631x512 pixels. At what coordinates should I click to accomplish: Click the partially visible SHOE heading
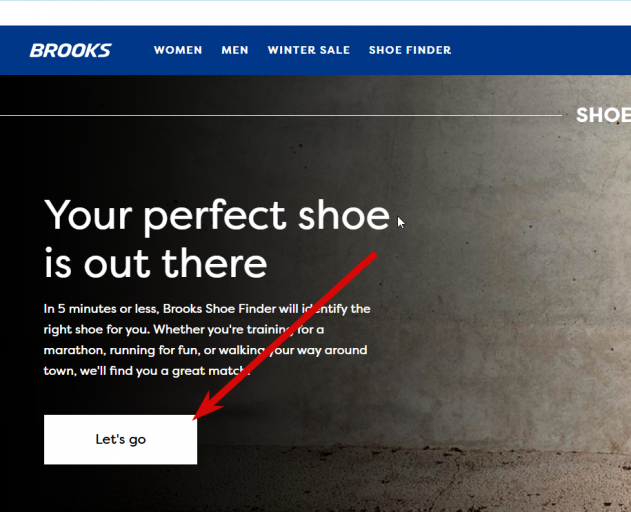[x=603, y=115]
